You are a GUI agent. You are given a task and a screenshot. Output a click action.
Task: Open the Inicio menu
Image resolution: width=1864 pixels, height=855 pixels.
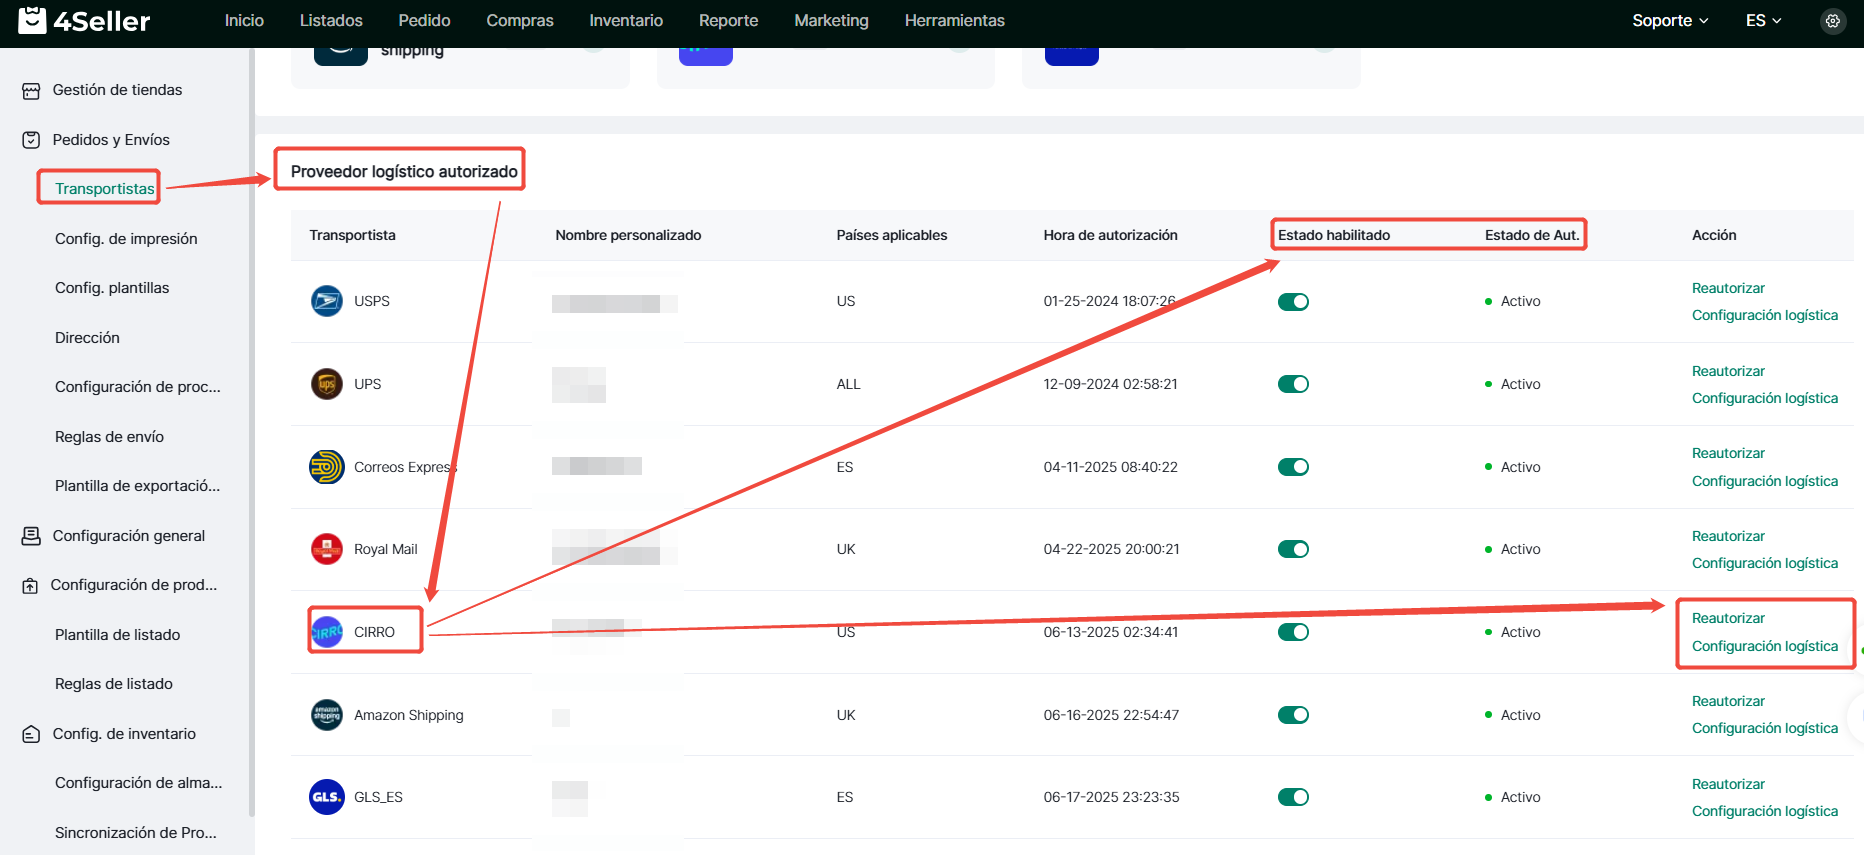(244, 21)
